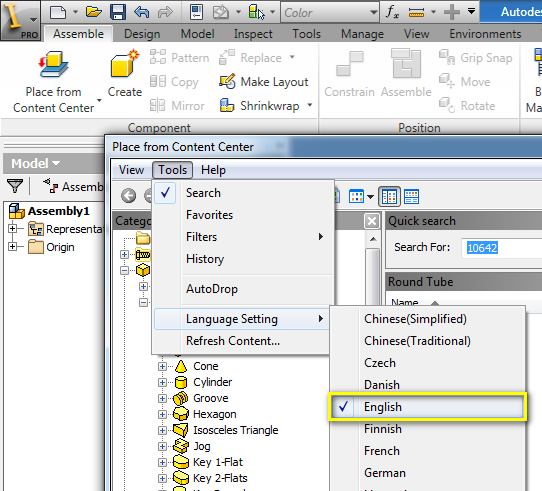The image size is (542, 491).
Task: Click the Copy component tool
Action: [174, 82]
